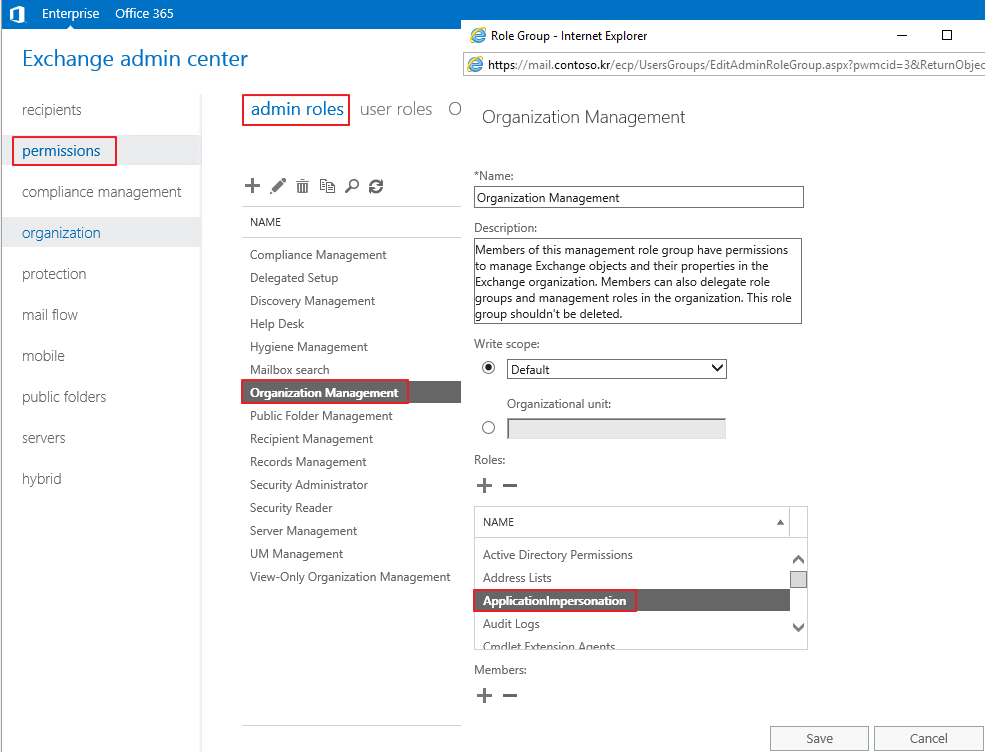Click the roles list scrollbar down arrow
The height and width of the screenshot is (752, 985).
pos(798,627)
